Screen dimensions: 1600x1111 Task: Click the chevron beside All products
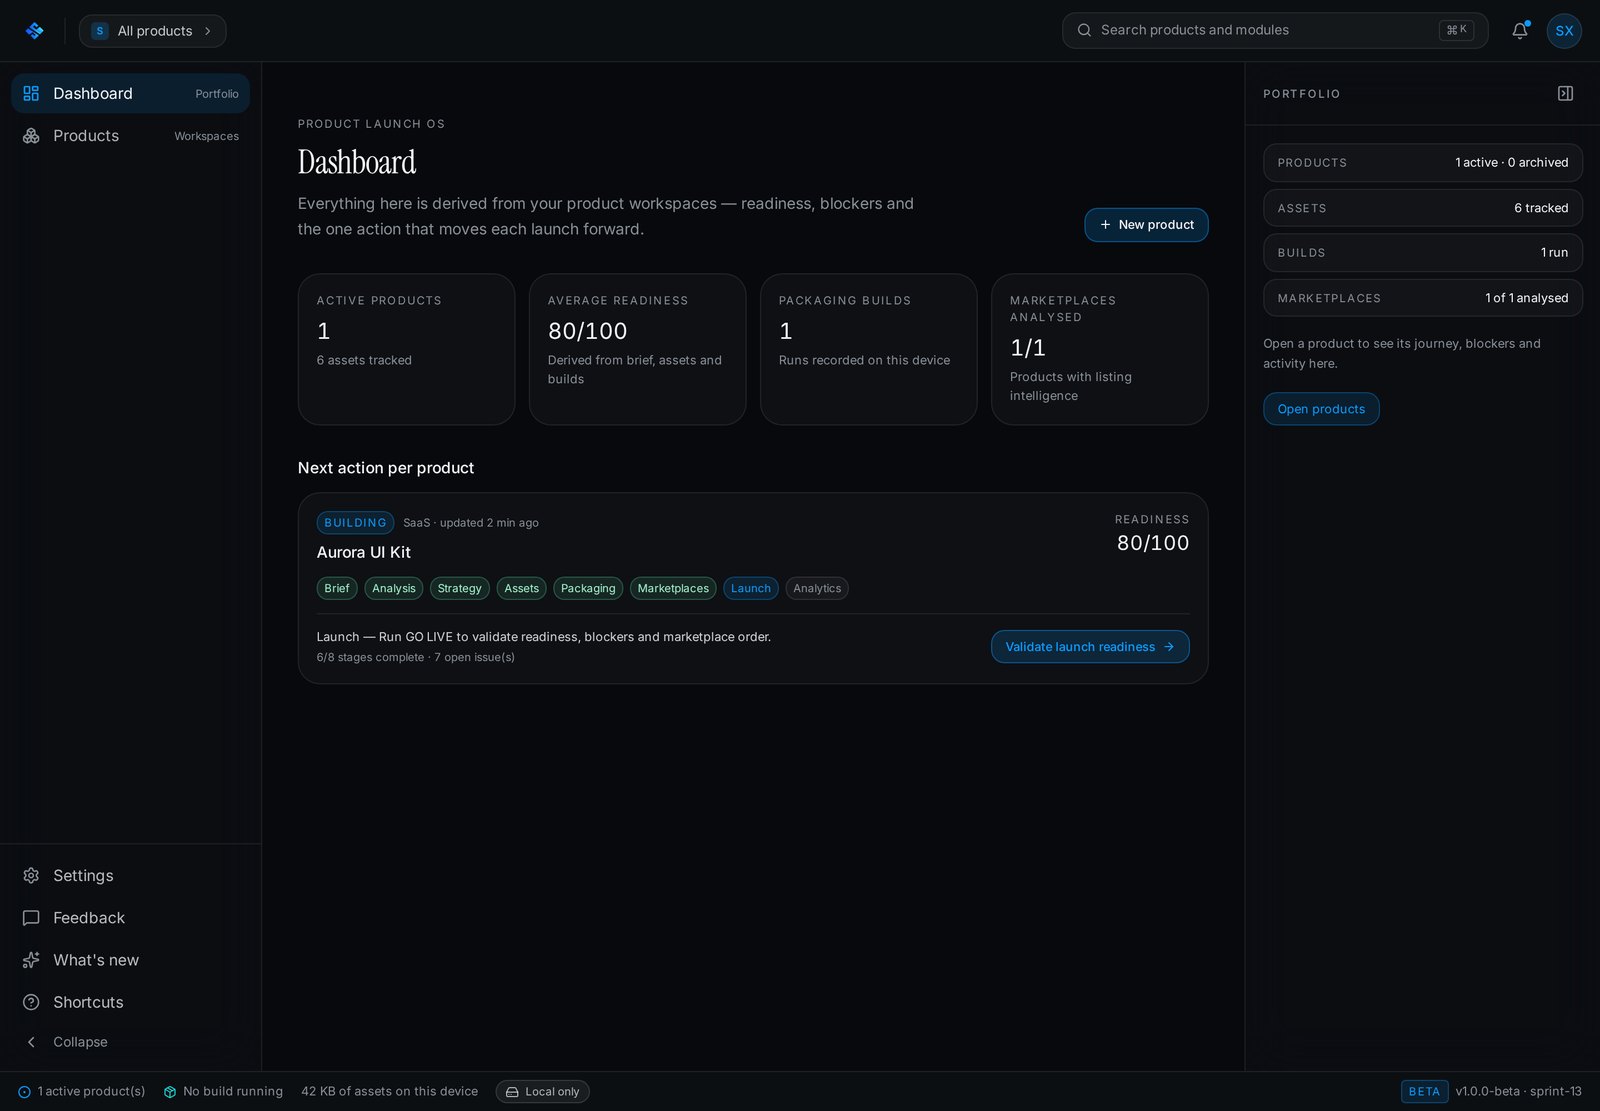(207, 31)
